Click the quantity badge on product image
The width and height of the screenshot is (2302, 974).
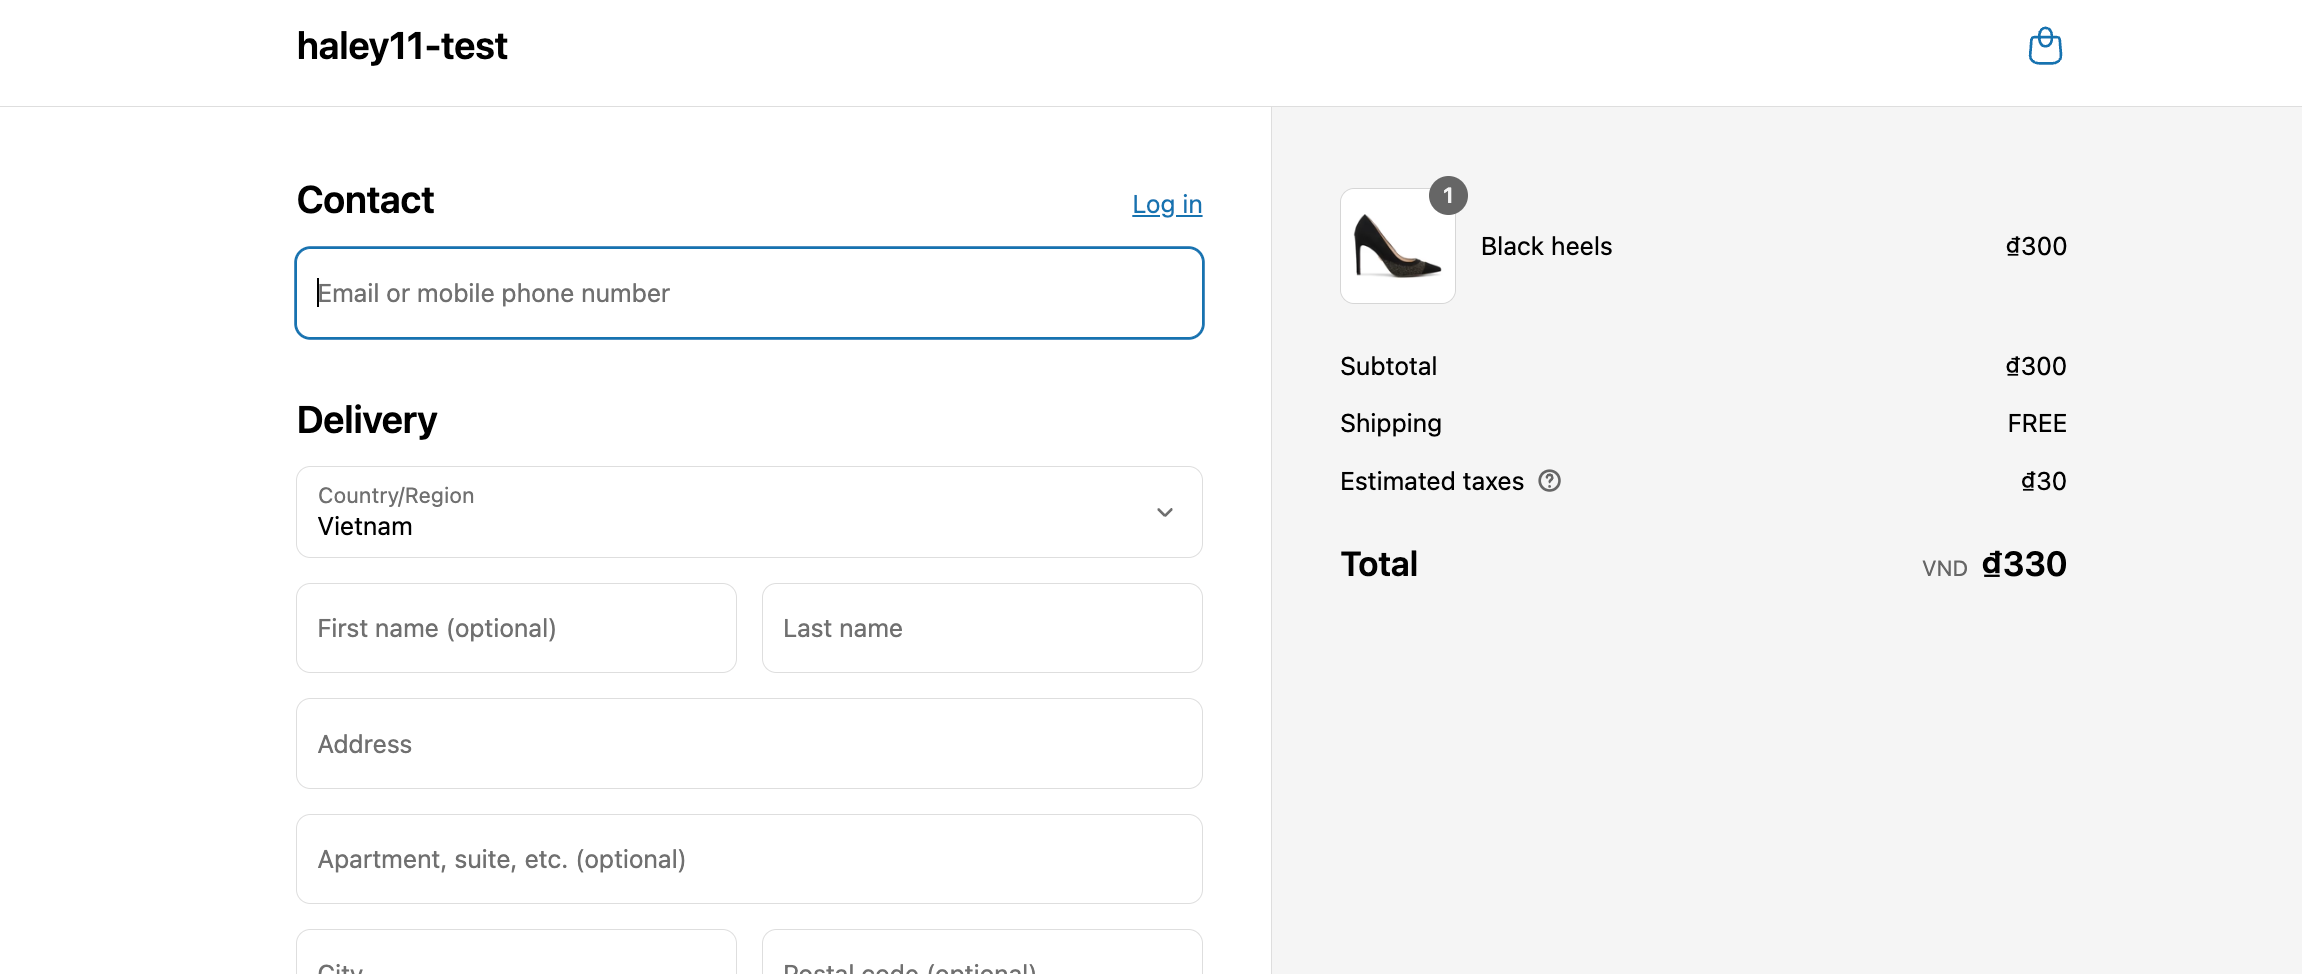[1447, 196]
